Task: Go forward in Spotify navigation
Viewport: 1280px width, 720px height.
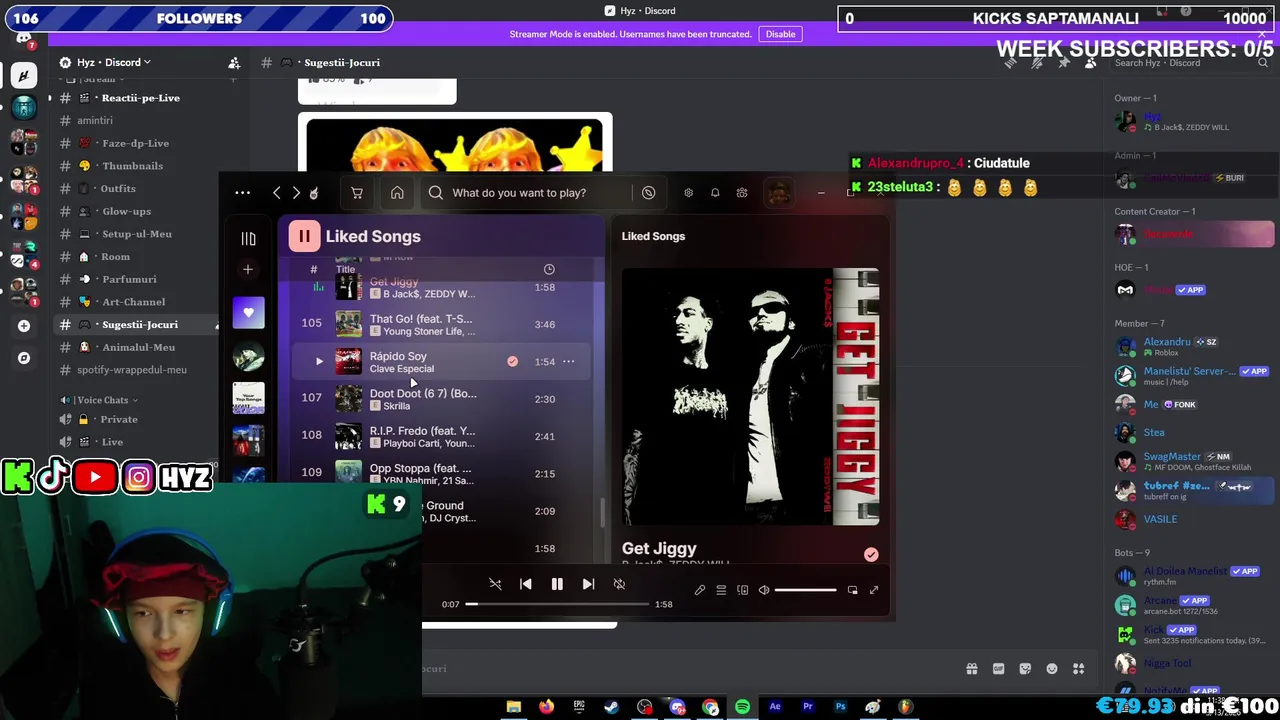Action: tap(296, 193)
